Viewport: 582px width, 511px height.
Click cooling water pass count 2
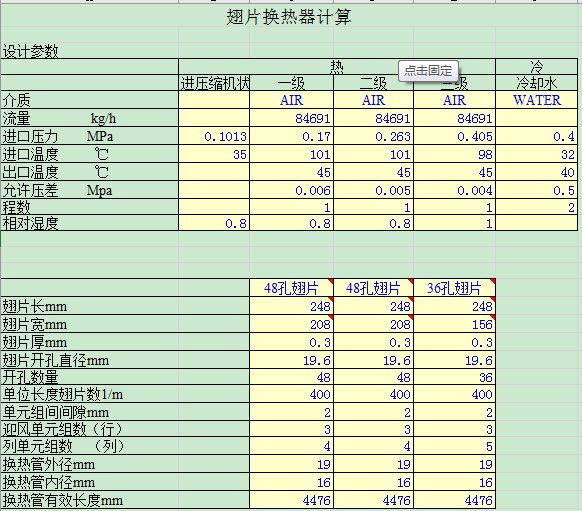(537, 207)
